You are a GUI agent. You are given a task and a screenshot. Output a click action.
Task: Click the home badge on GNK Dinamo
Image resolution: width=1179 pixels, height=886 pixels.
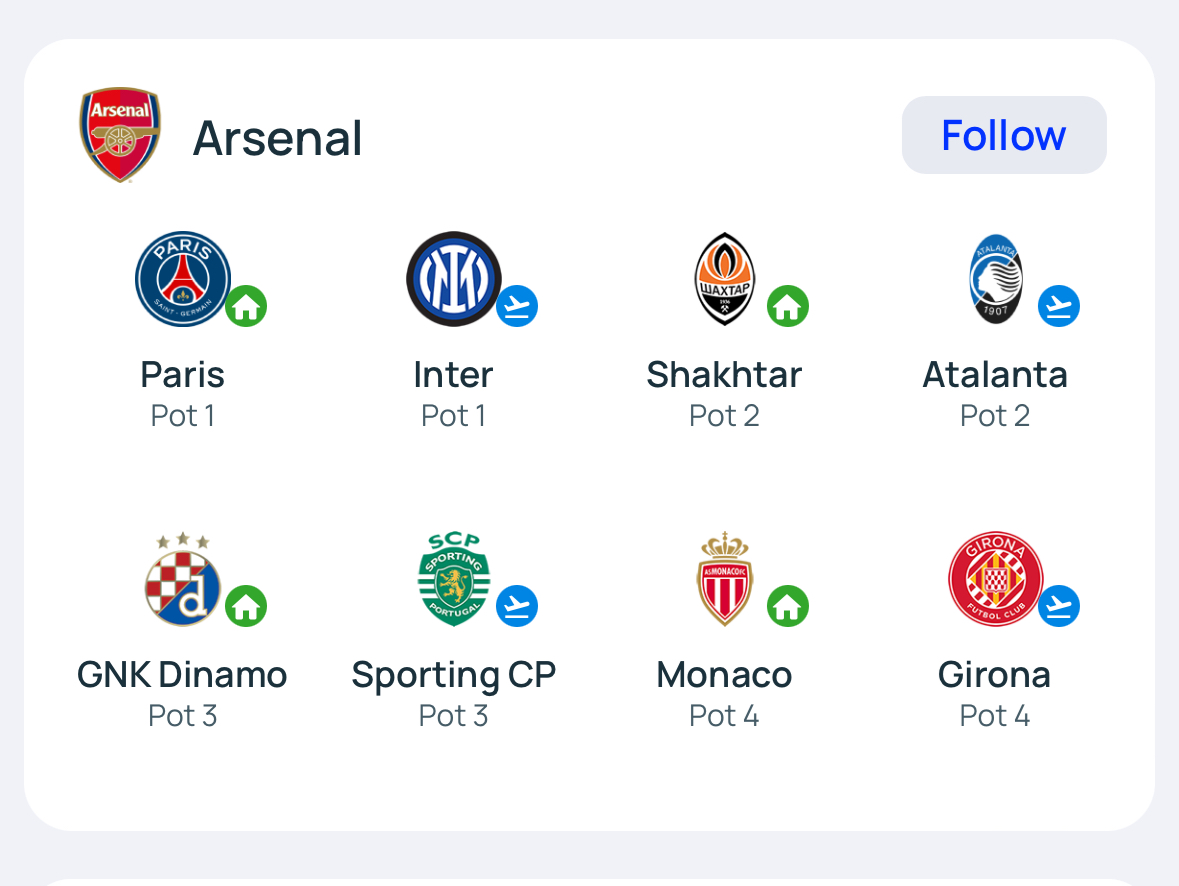(246, 606)
